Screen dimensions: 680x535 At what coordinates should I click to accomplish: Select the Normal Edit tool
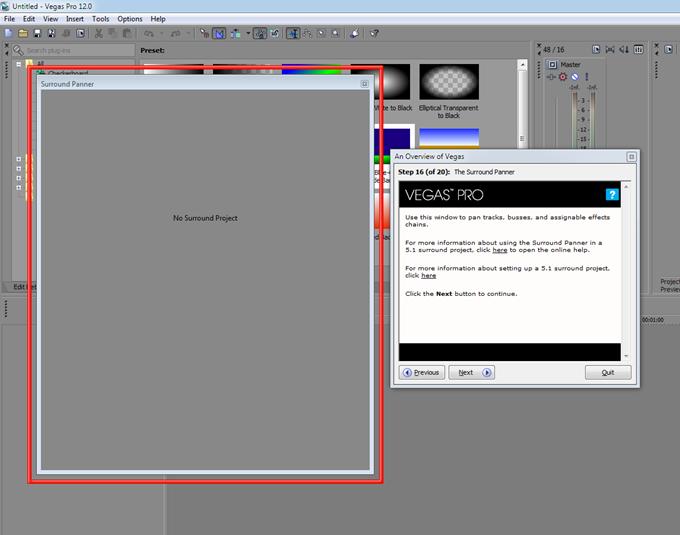click(293, 33)
